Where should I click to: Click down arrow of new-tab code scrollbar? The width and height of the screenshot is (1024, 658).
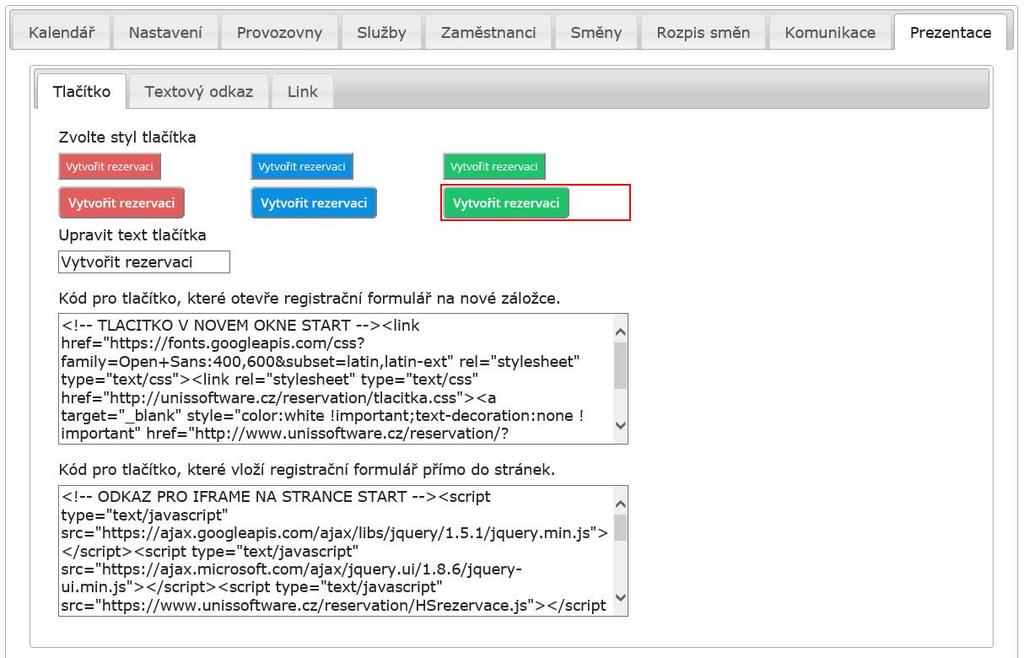[621, 425]
